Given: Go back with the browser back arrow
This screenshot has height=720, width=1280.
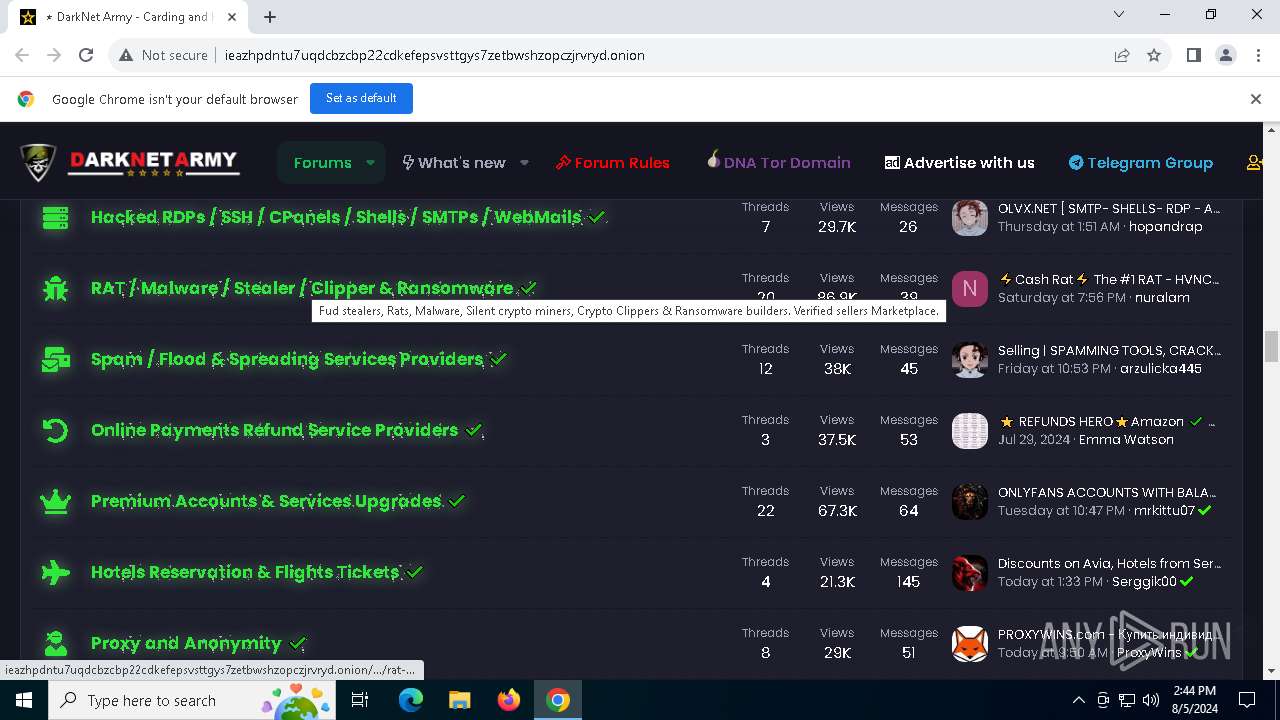Looking at the screenshot, I should click(x=22, y=55).
